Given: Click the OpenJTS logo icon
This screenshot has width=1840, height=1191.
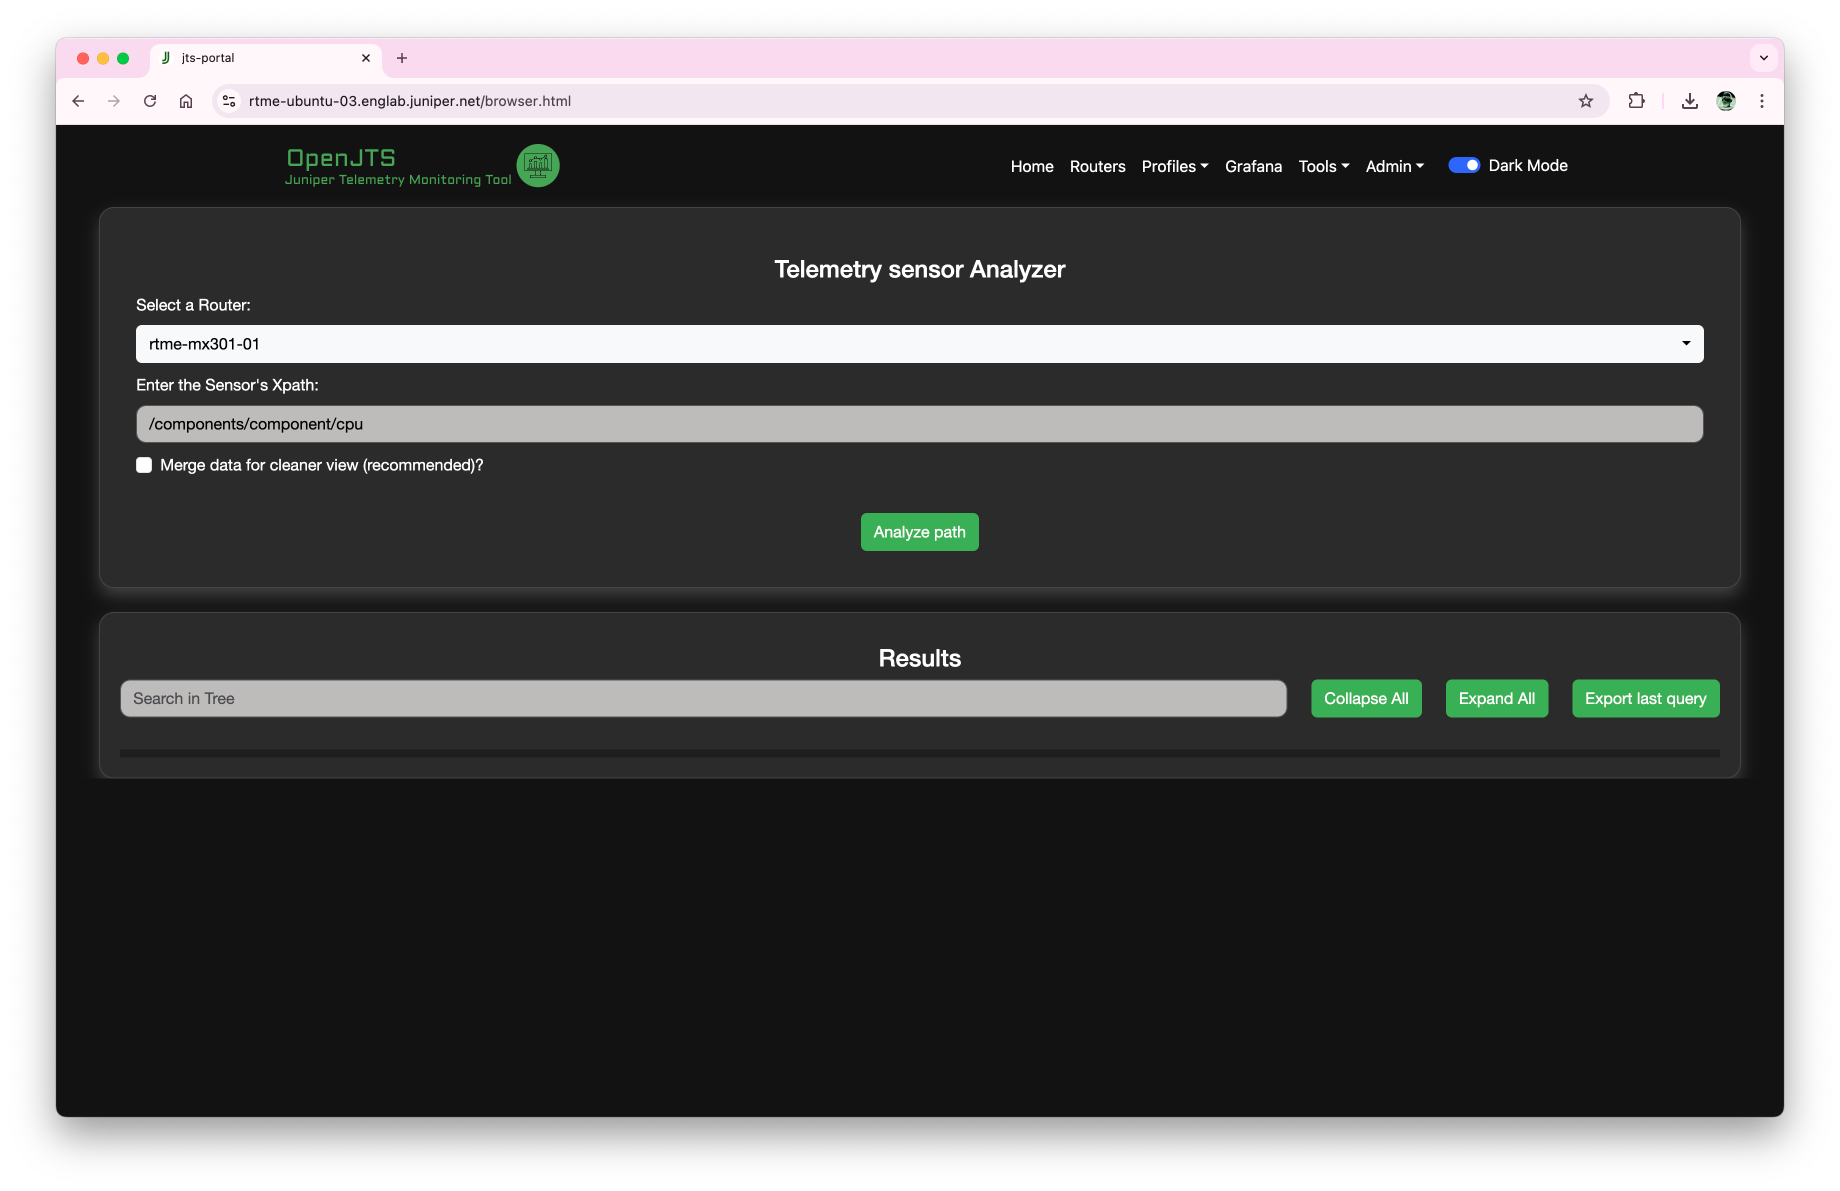Looking at the screenshot, I should point(538,165).
